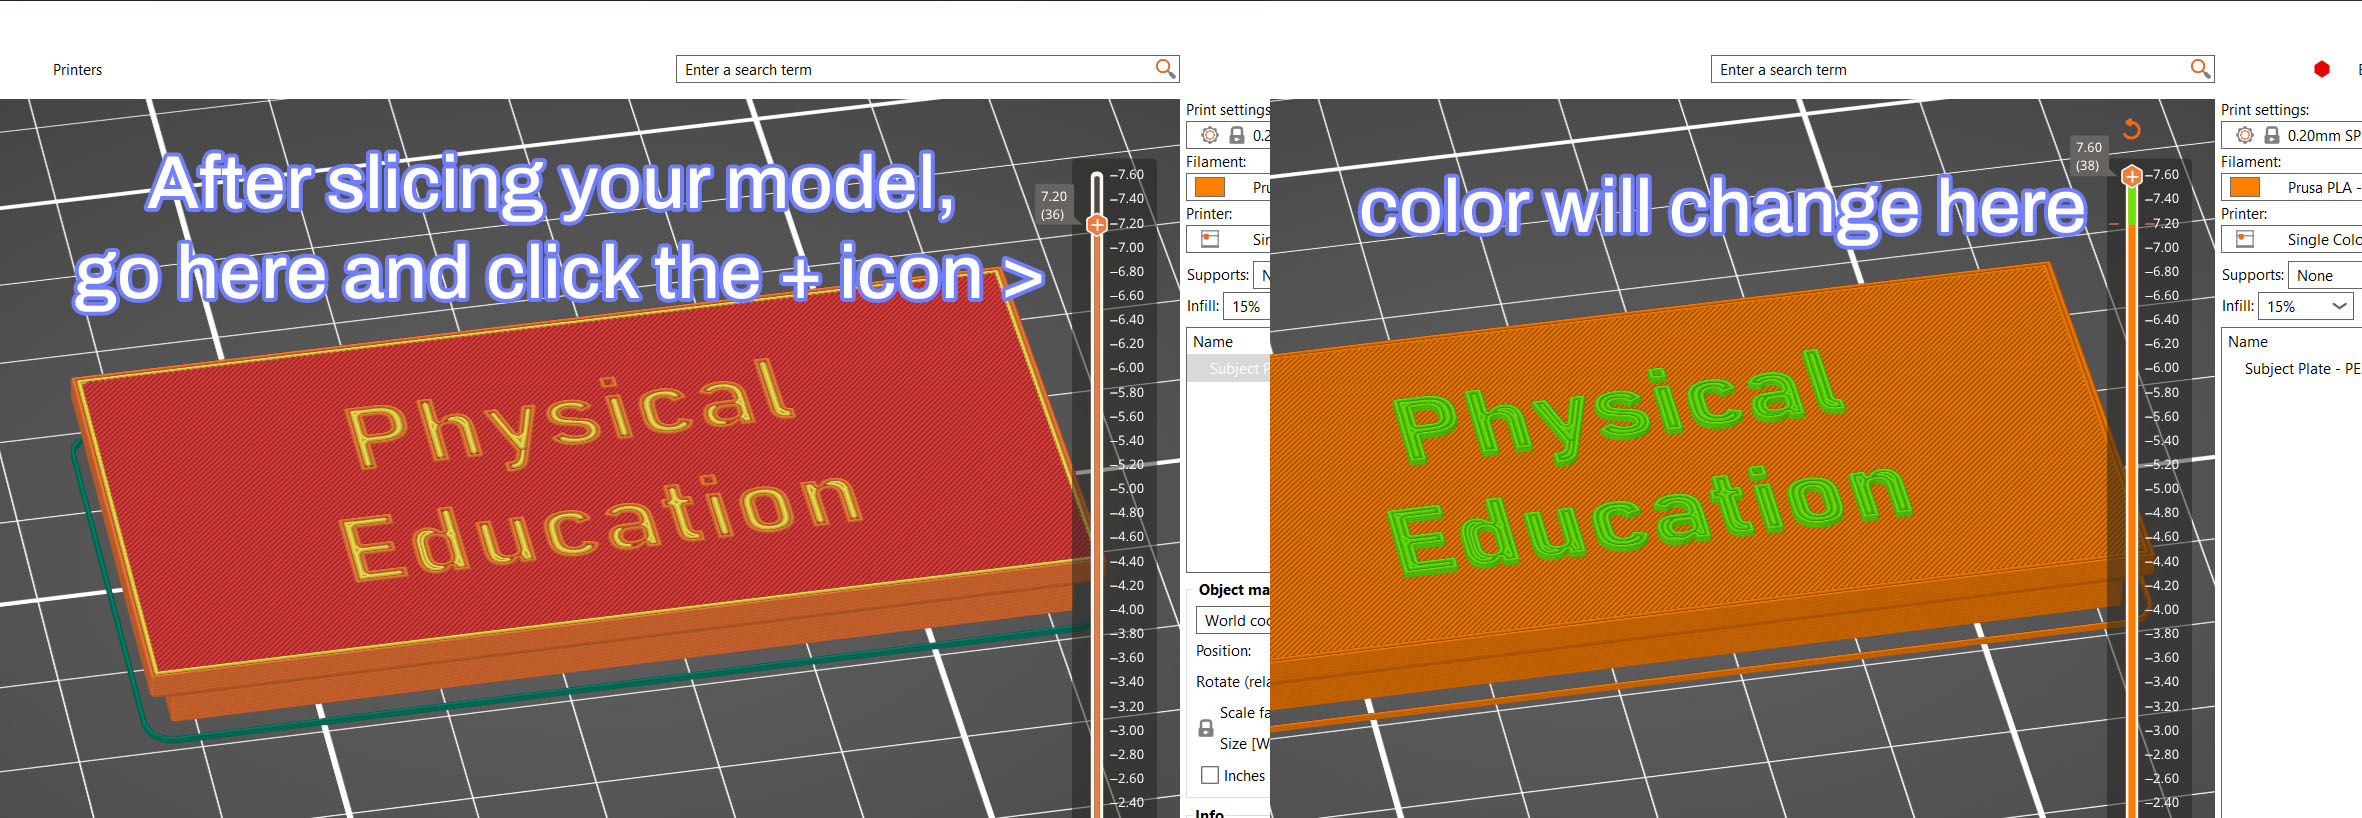This screenshot has width=2362, height=818.
Task: Select the highlighted Subject row in left object list
Action: [1229, 369]
